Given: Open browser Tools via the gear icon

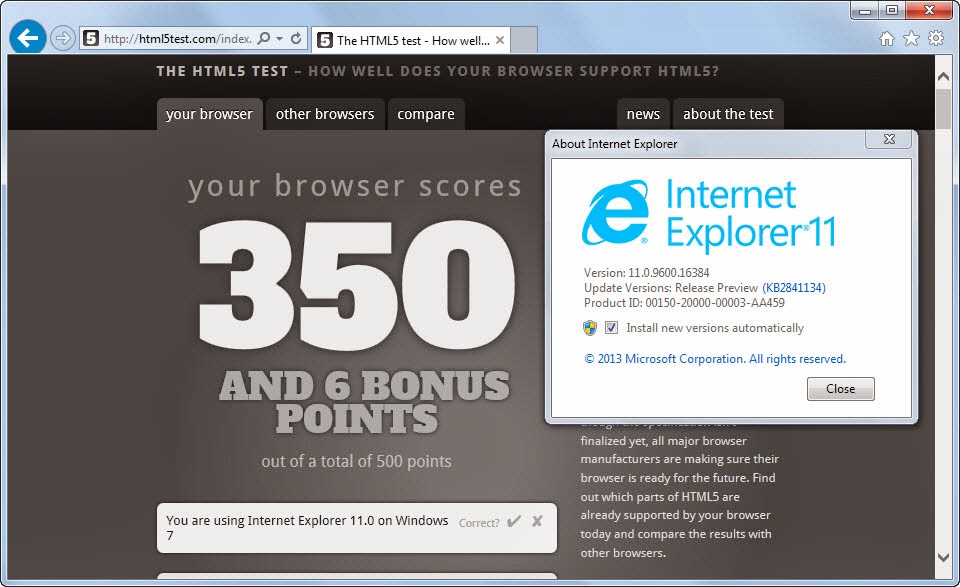Looking at the screenshot, I should [x=935, y=37].
